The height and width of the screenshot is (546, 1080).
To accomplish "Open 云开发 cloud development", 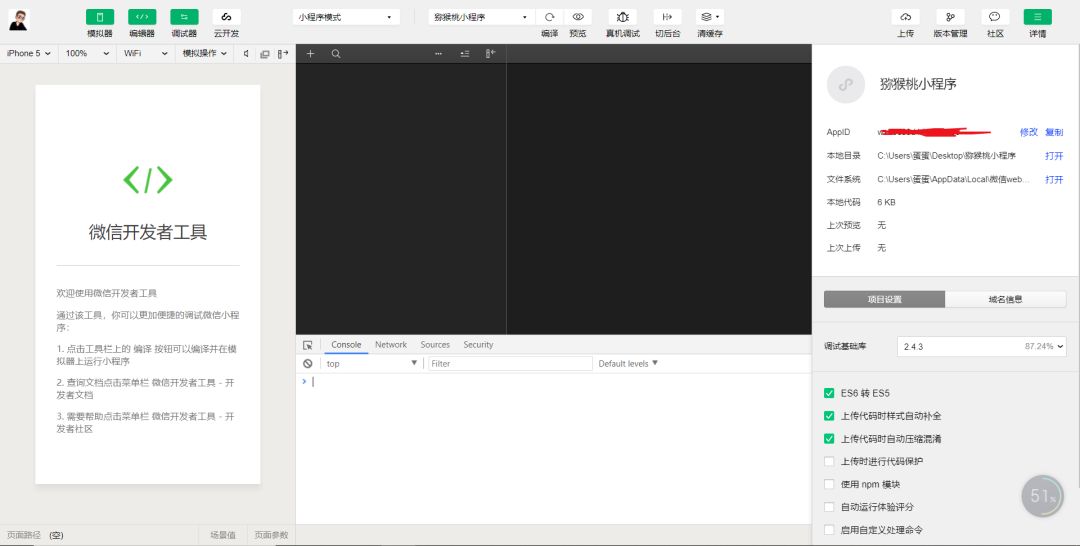I will (226, 17).
